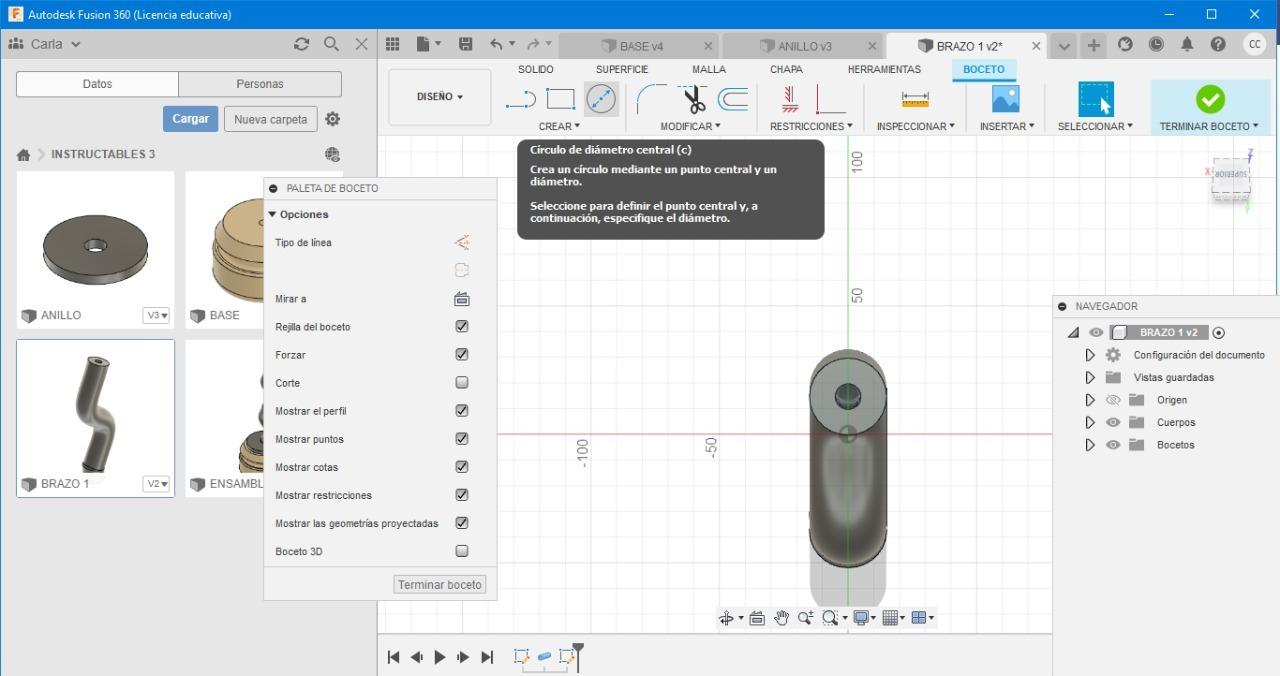Select the center diameter circle tool
Viewport: 1280px width, 676px height.
tap(601, 99)
